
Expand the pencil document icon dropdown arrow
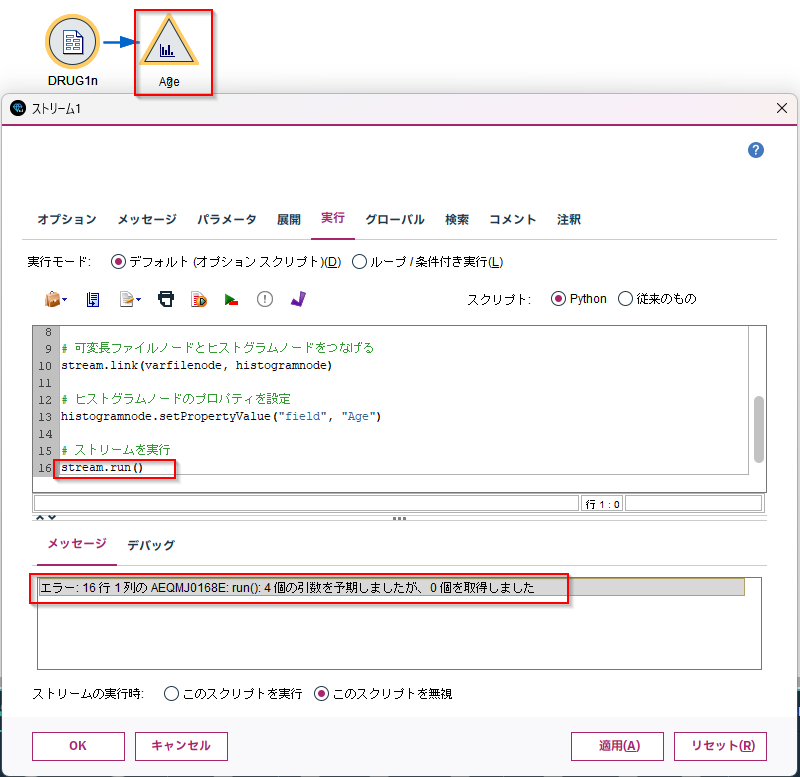[138, 299]
